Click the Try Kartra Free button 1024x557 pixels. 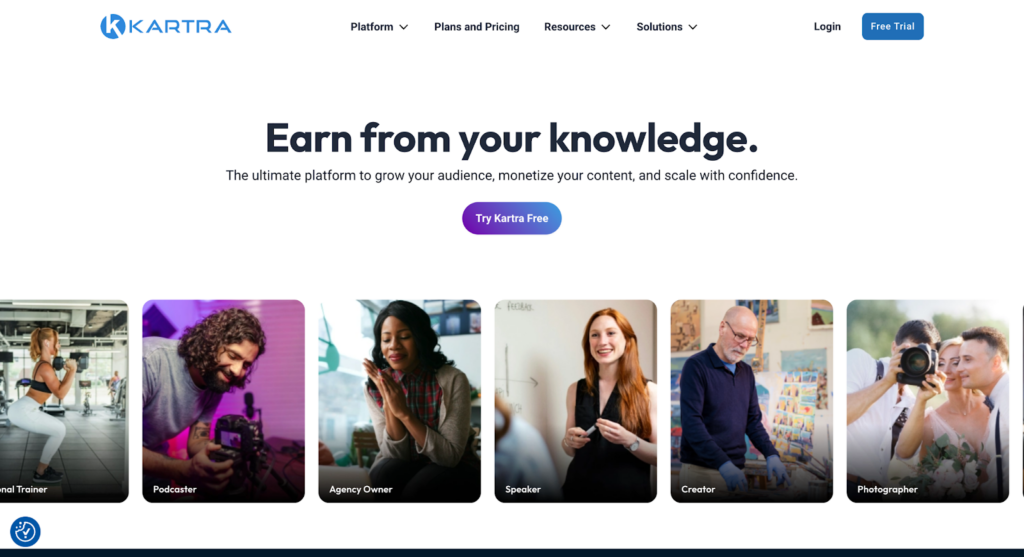tap(511, 218)
